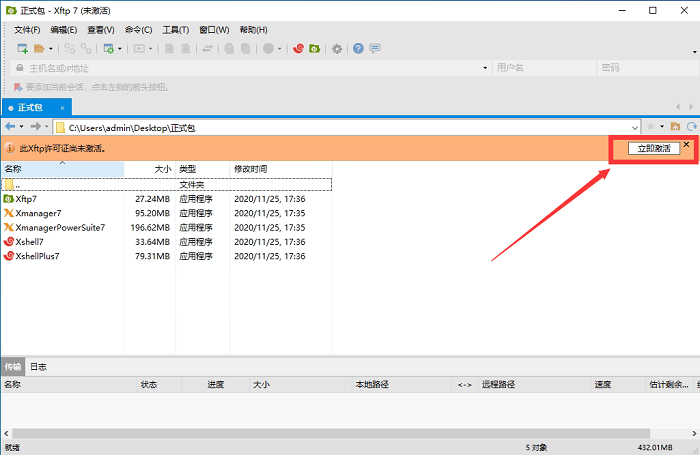Switch to the 传输 tab

click(13, 367)
